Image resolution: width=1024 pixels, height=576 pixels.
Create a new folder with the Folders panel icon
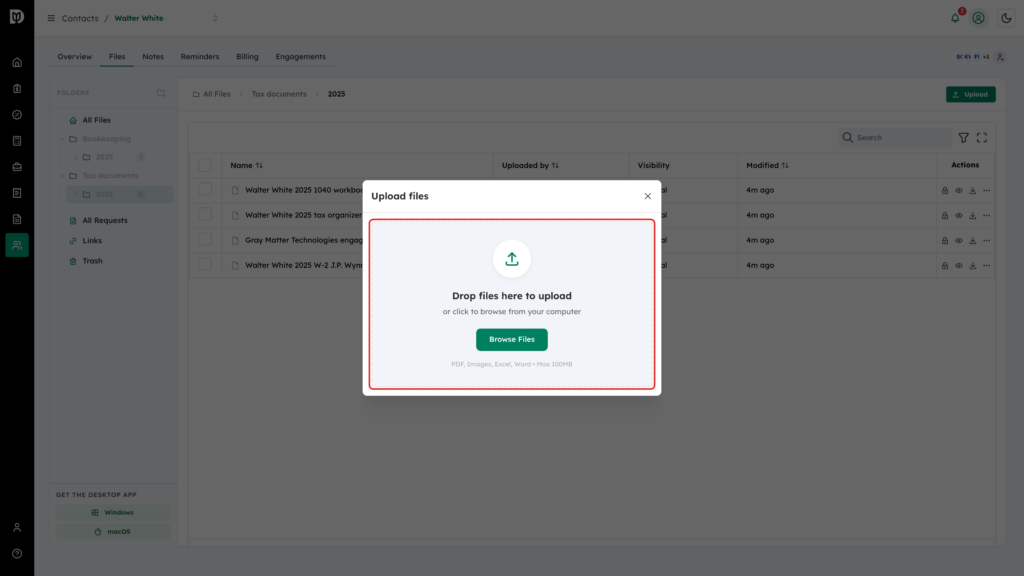(161, 93)
